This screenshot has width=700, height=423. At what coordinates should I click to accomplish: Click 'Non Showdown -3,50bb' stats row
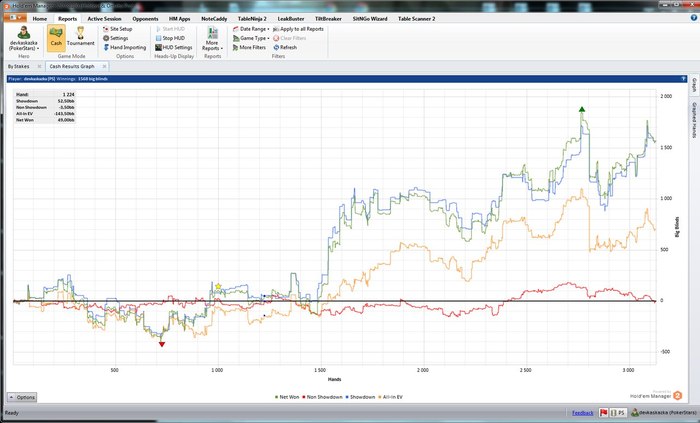(45, 108)
